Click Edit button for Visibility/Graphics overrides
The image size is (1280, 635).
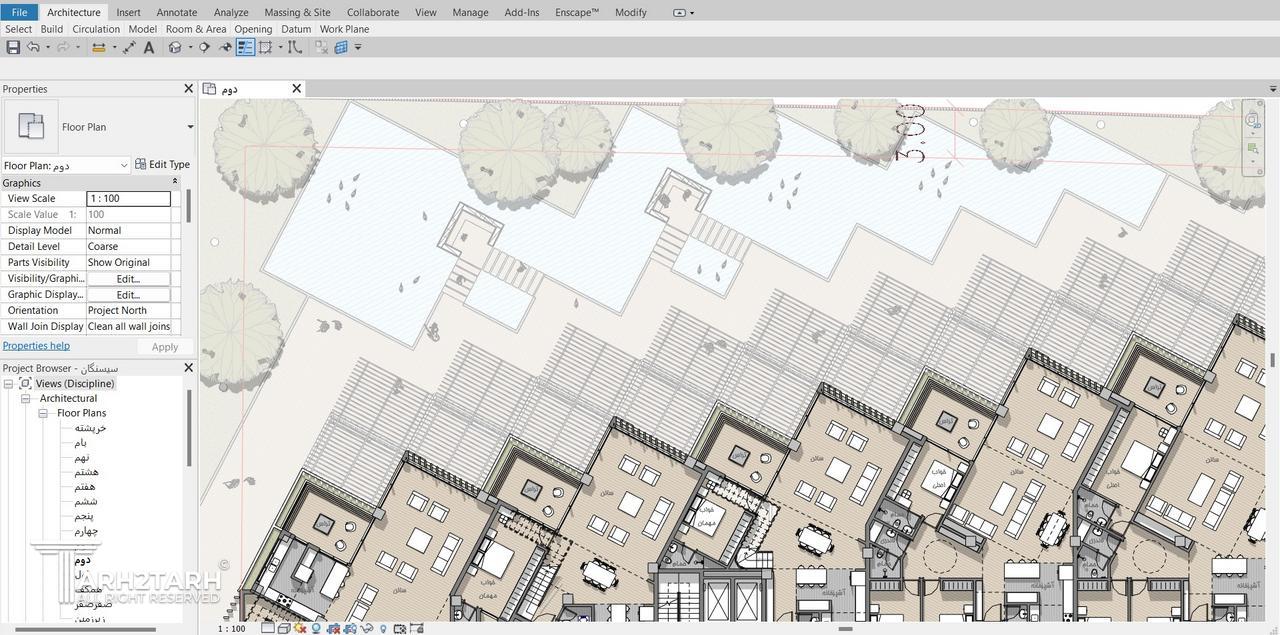(128, 279)
